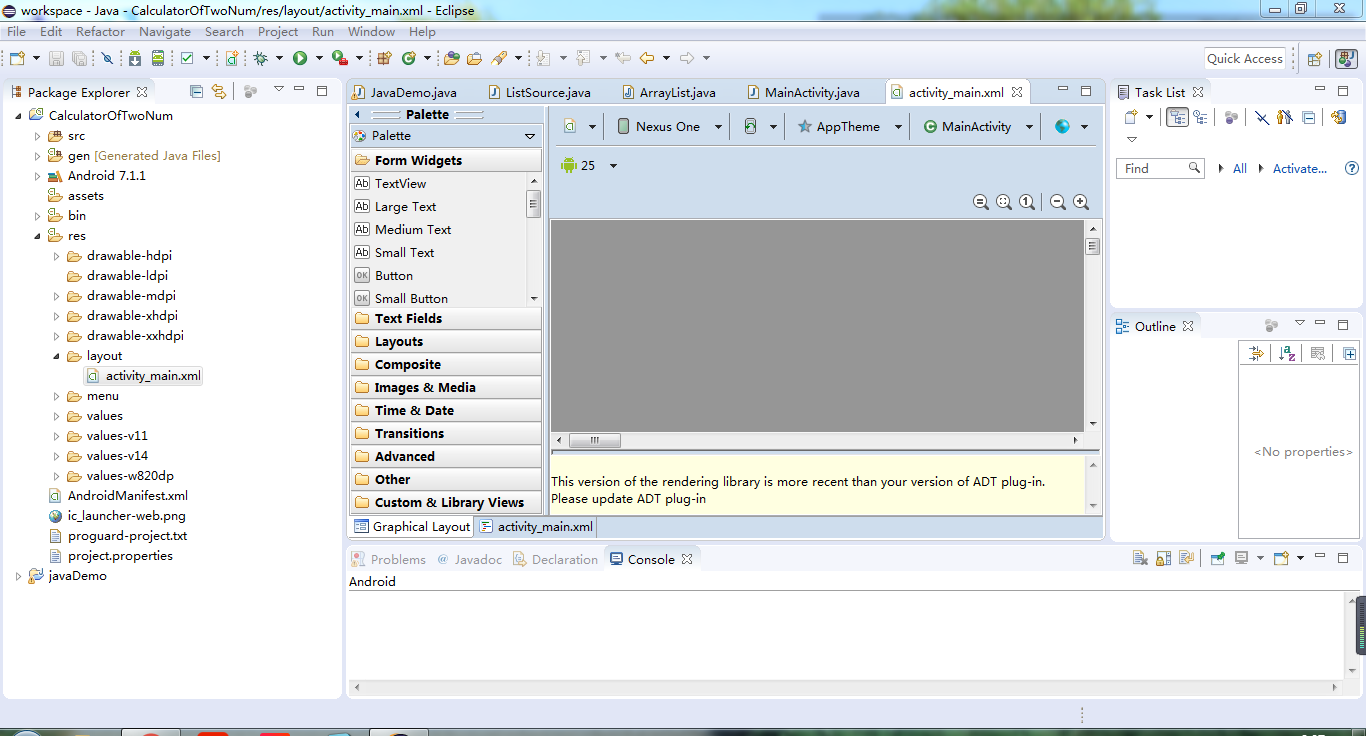Viewport: 1366px width, 736px height.
Task: Click Clear Console icon
Action: [x=1140, y=559]
